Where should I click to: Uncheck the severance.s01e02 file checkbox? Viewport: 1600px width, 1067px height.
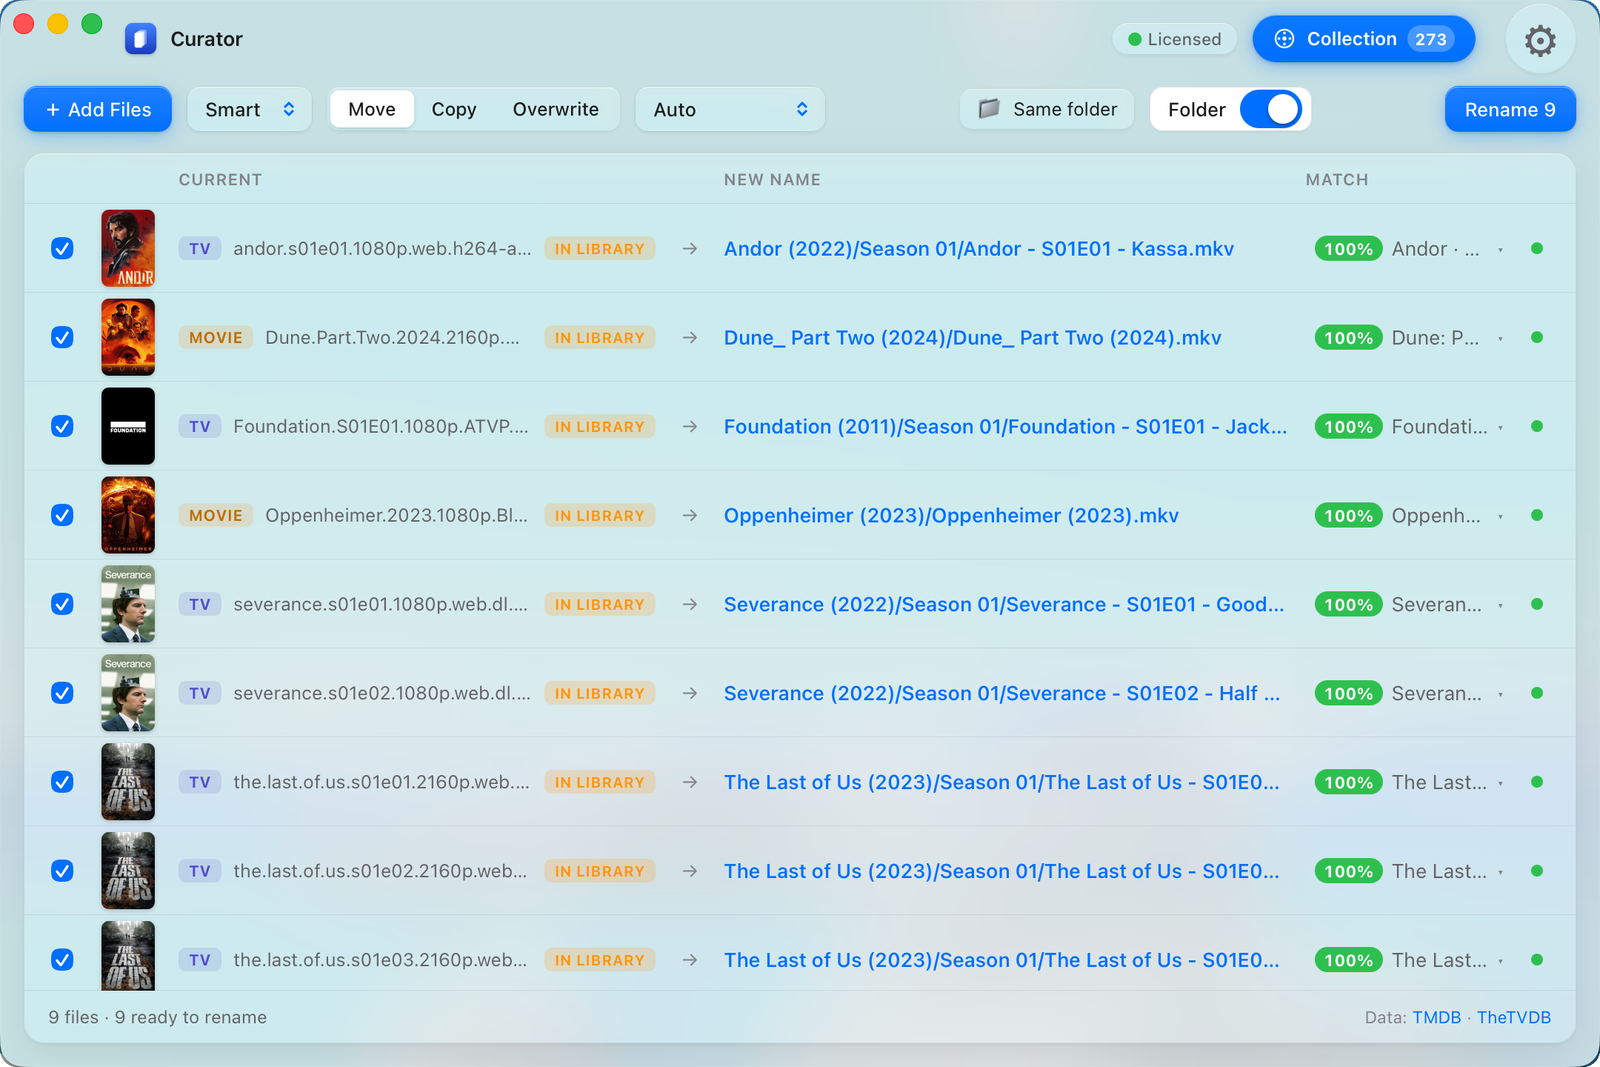(x=62, y=693)
